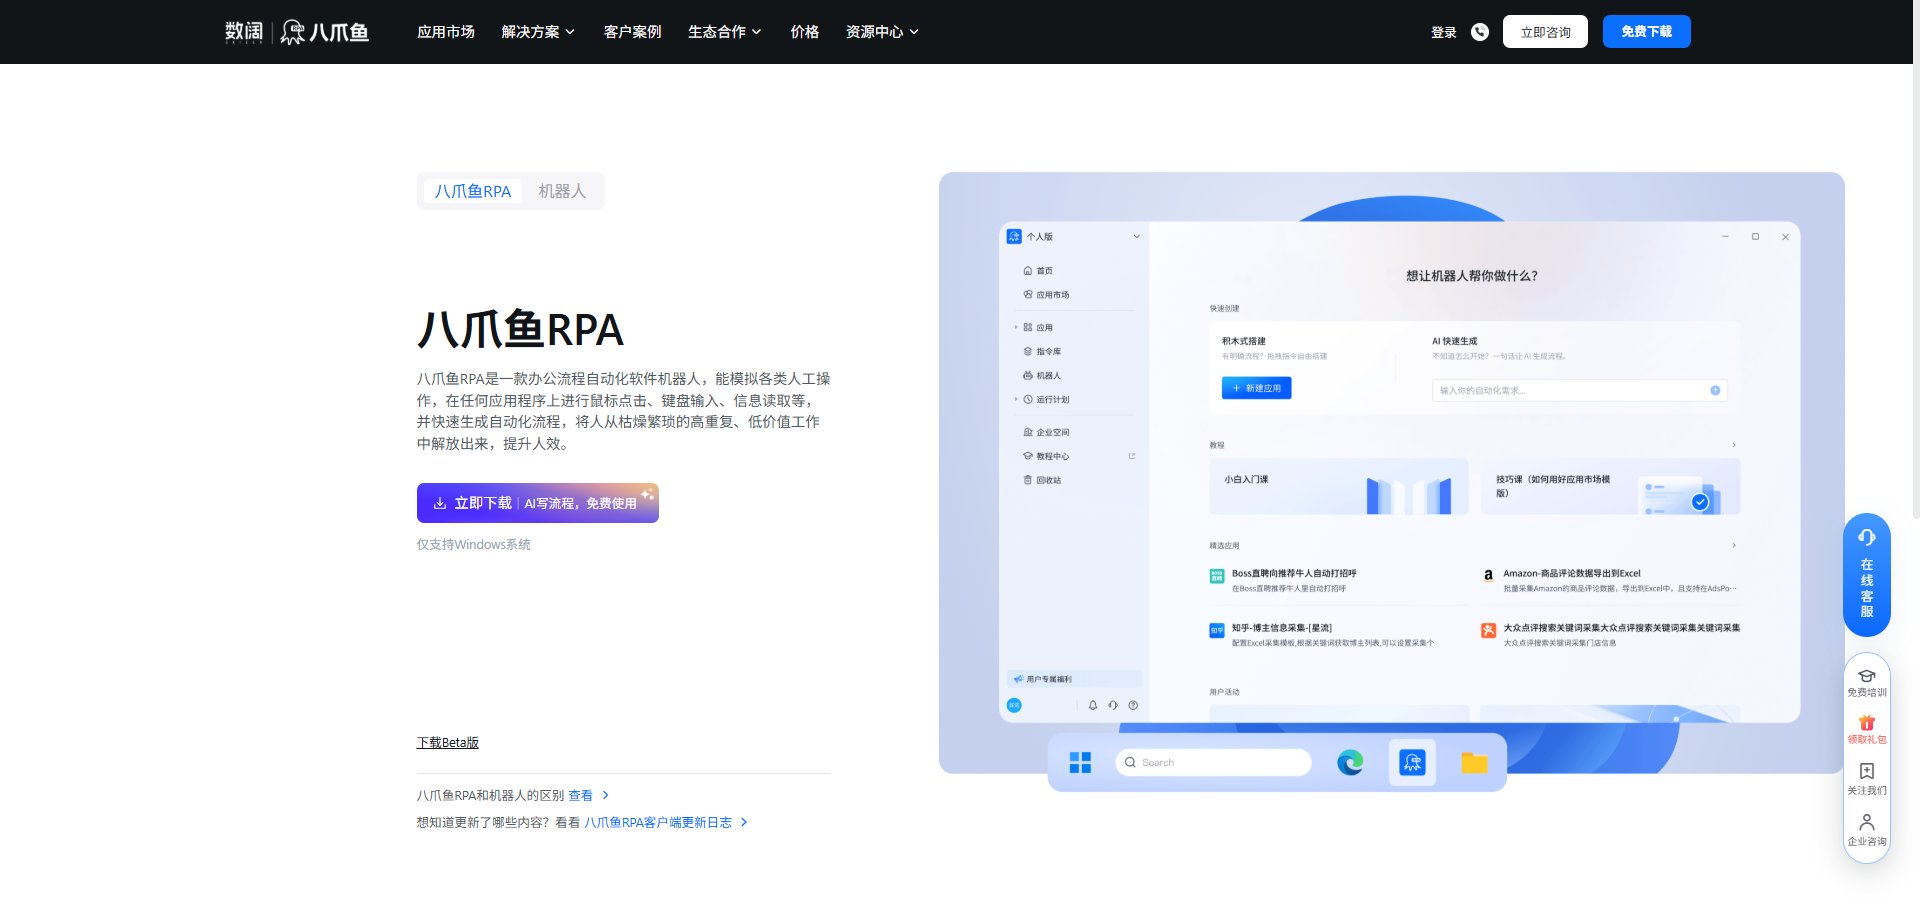Click the send arrow icon in AI input box
The width and height of the screenshot is (1920, 909).
[1715, 390]
